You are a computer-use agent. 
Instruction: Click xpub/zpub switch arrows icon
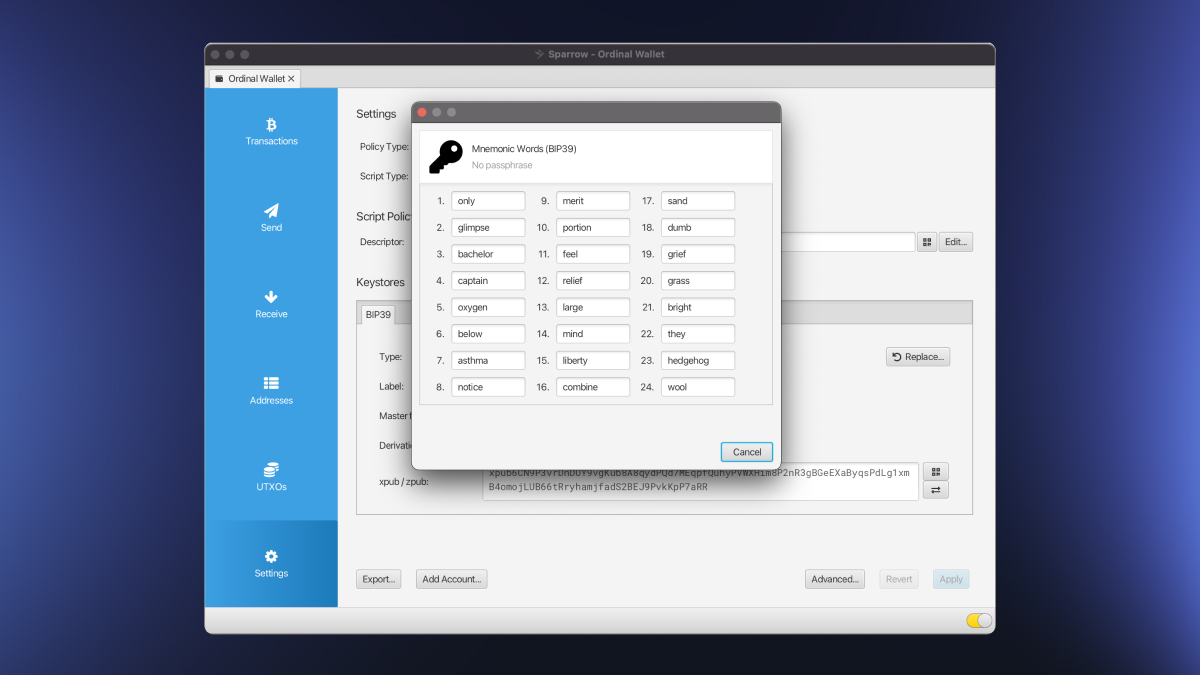pyautogui.click(x=935, y=490)
